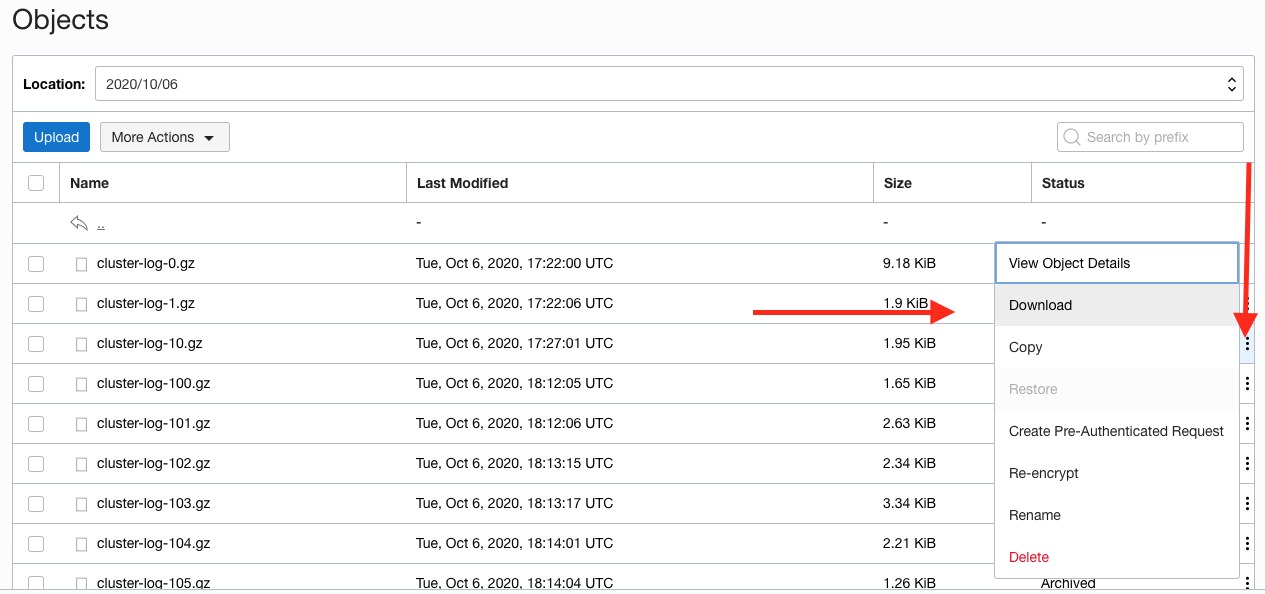
Task: Click the file name cluster-log-103.gz
Action: pyautogui.click(x=154, y=504)
